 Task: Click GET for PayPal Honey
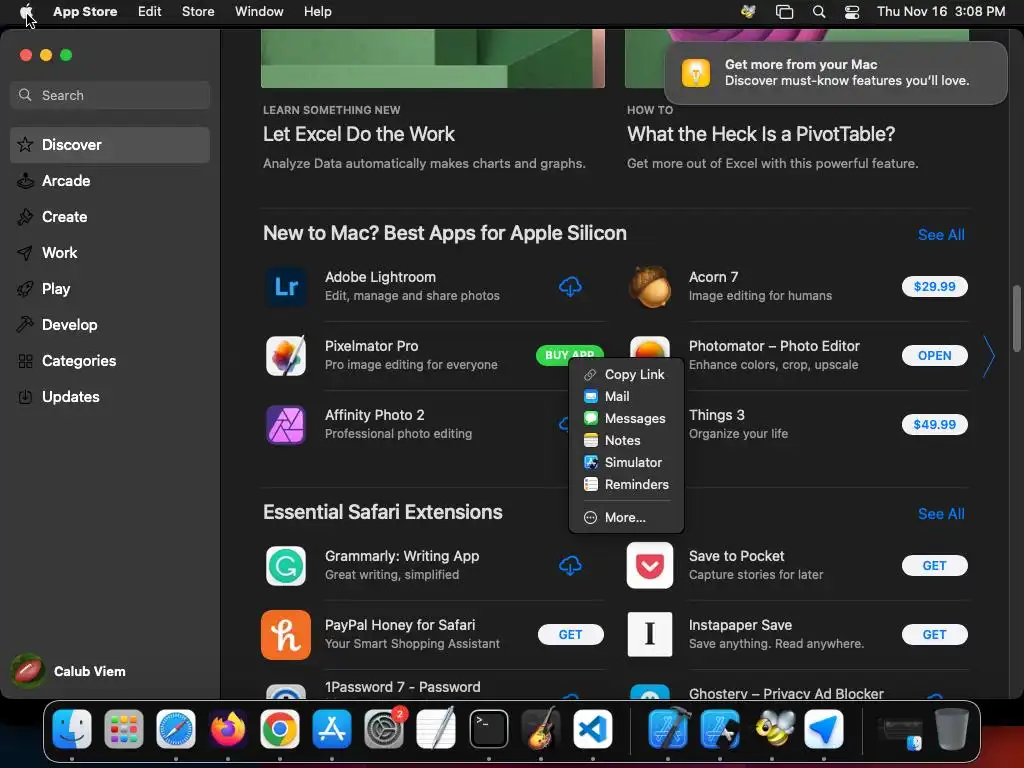click(x=570, y=635)
